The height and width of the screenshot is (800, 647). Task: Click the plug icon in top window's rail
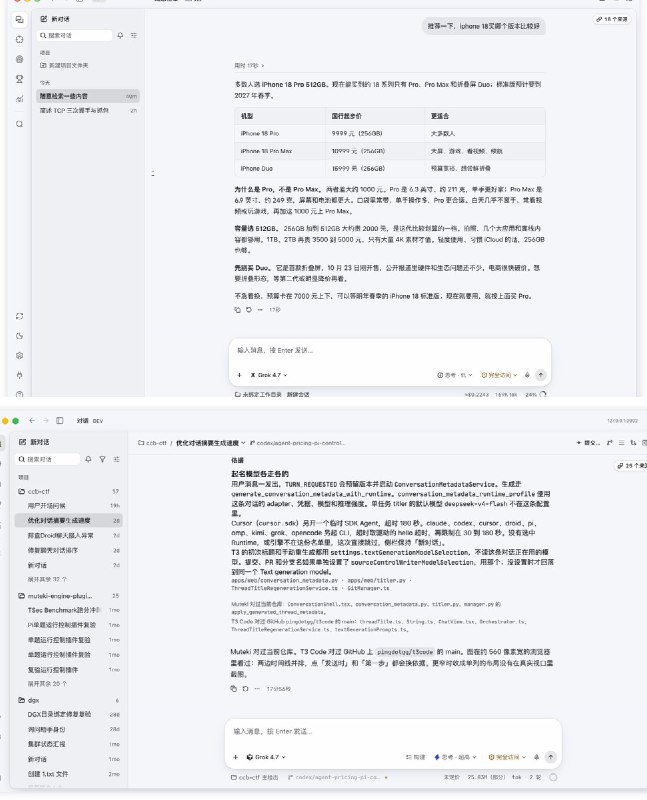19,375
